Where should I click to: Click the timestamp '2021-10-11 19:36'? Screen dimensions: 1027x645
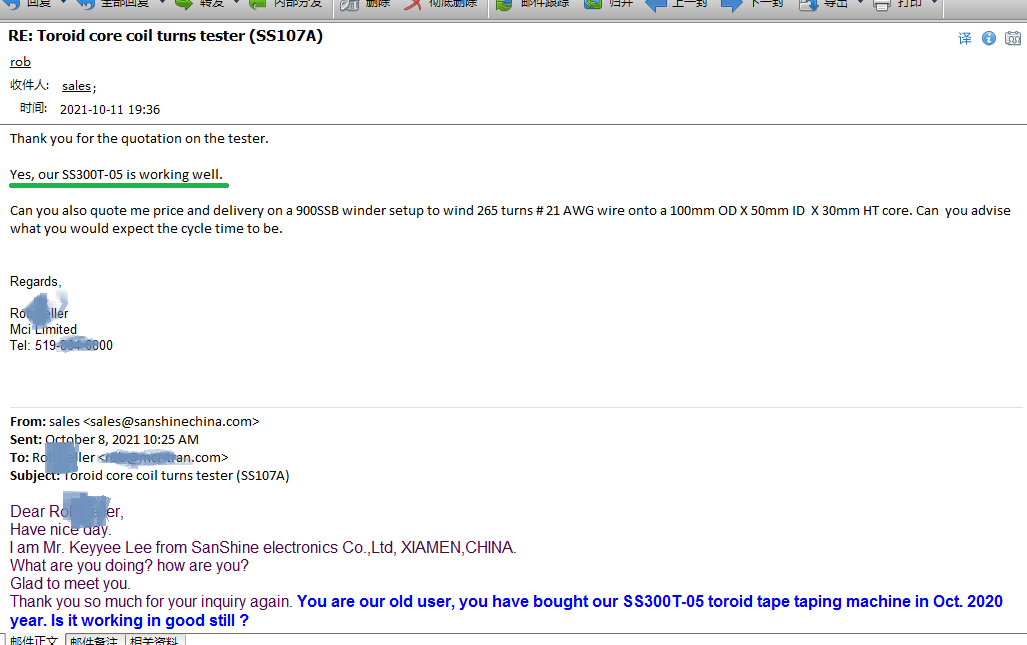110,109
